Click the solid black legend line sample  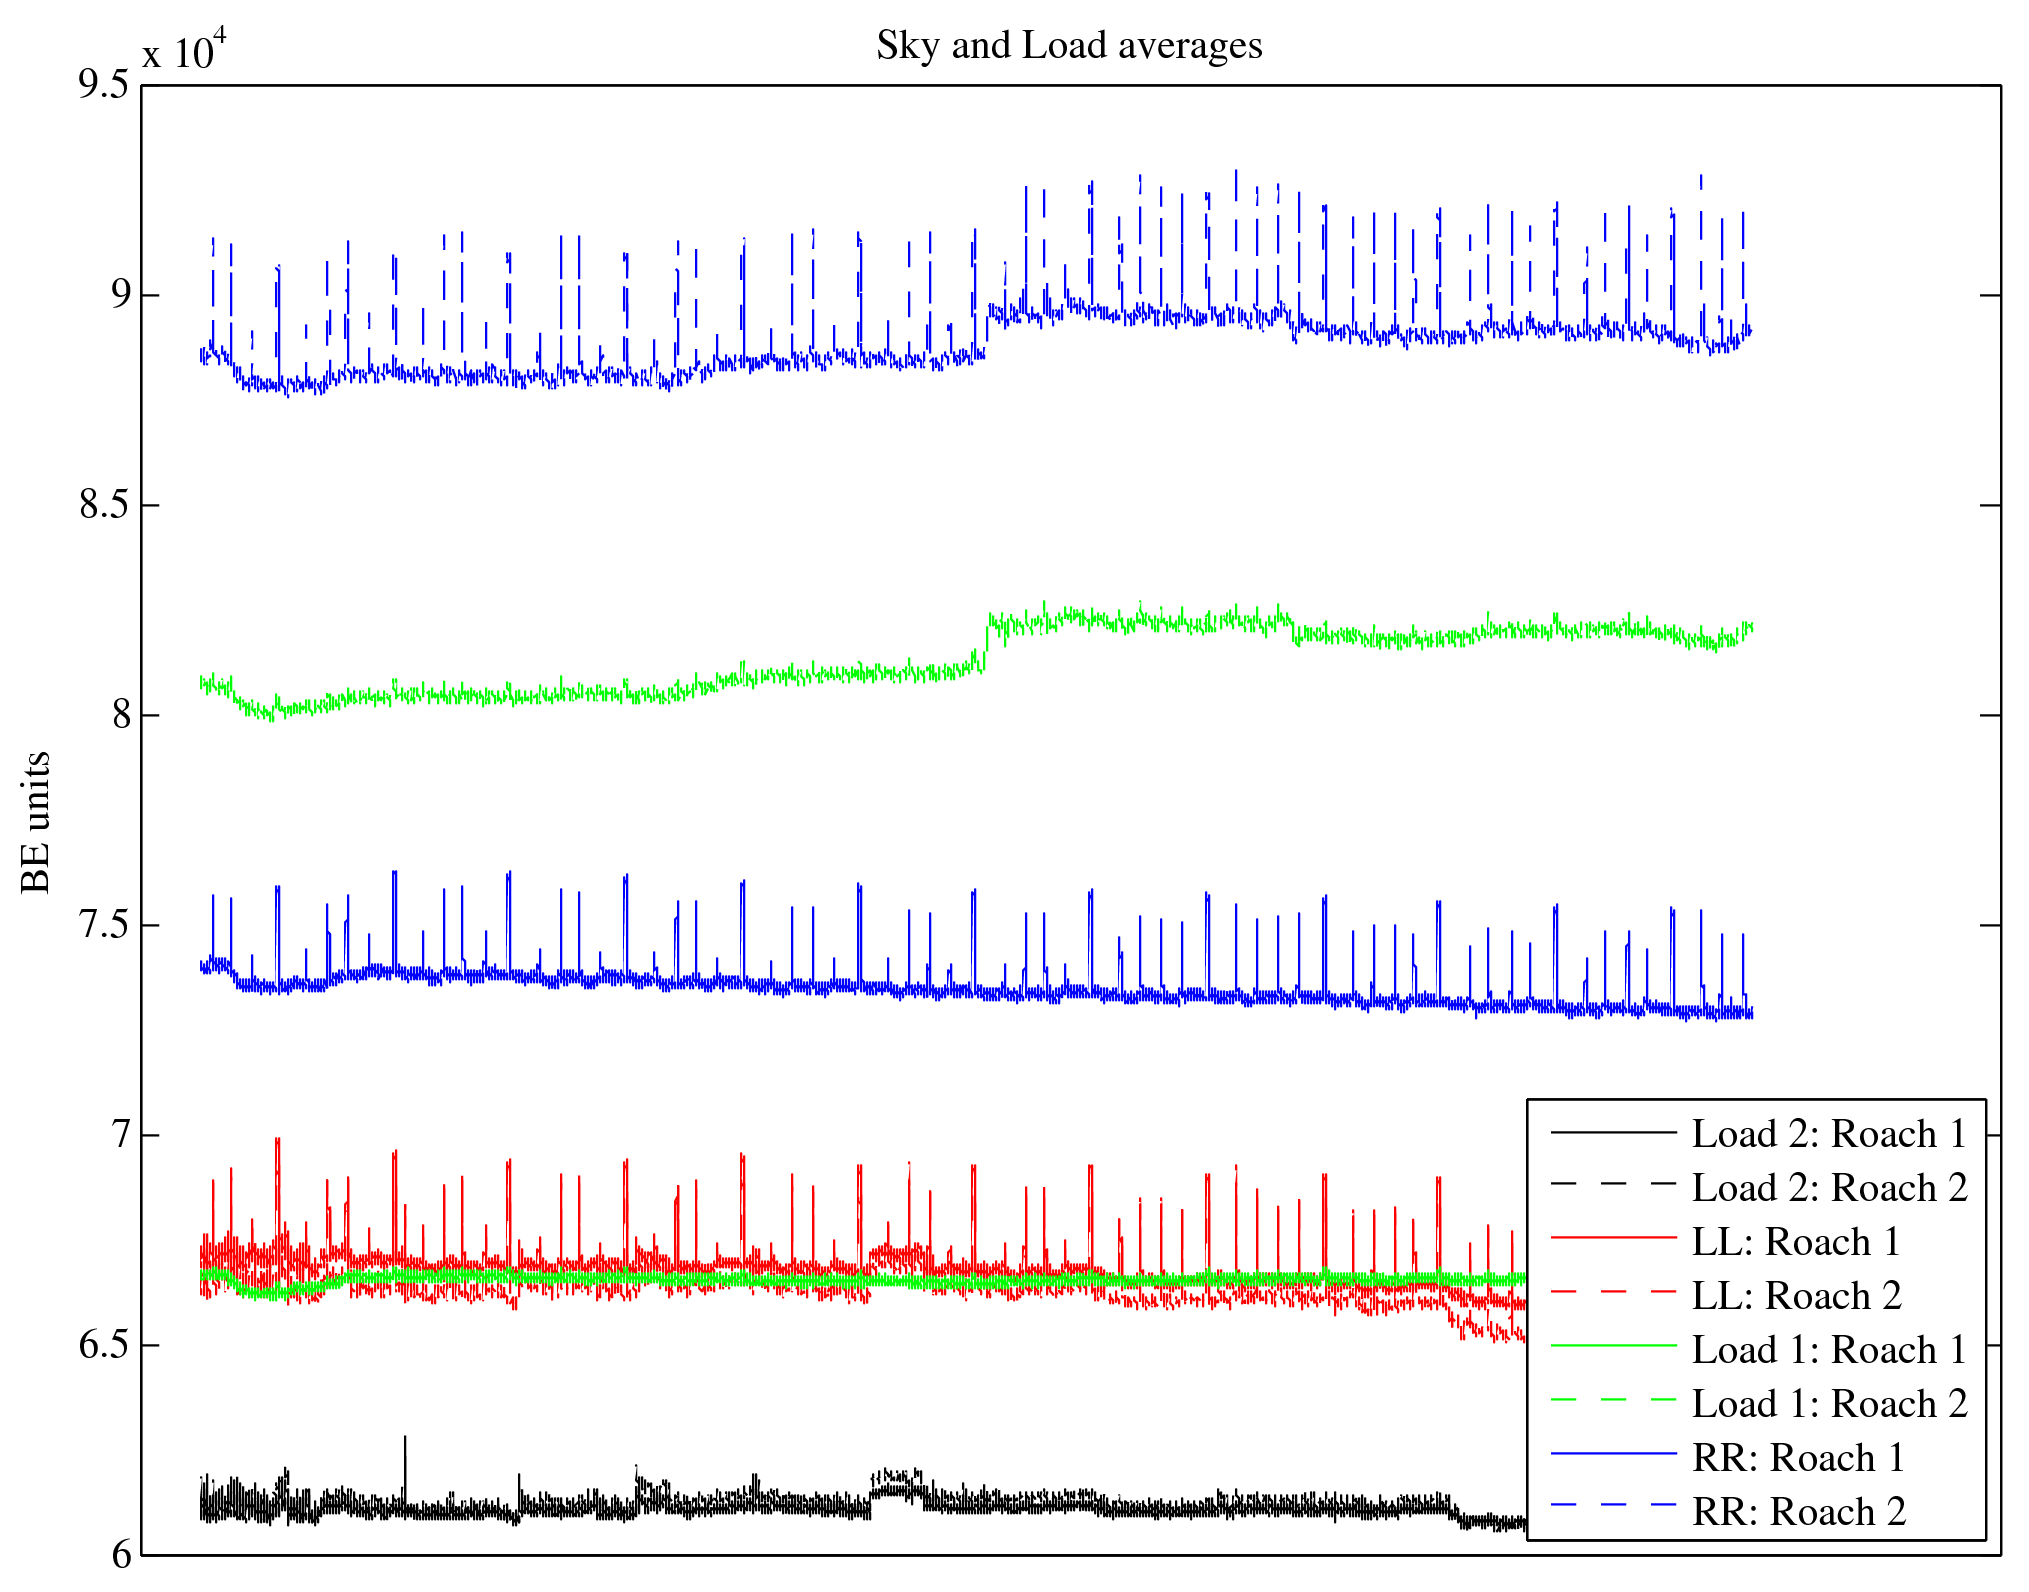(x=1613, y=1132)
